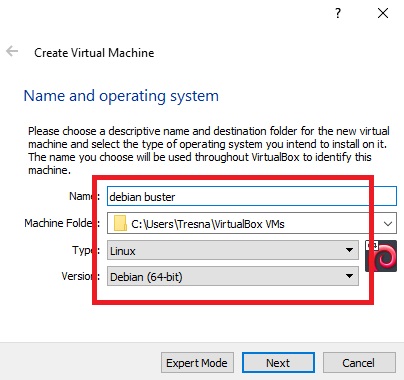This screenshot has height=380, width=404.
Task: Click the help question mark icon
Action: [338, 13]
